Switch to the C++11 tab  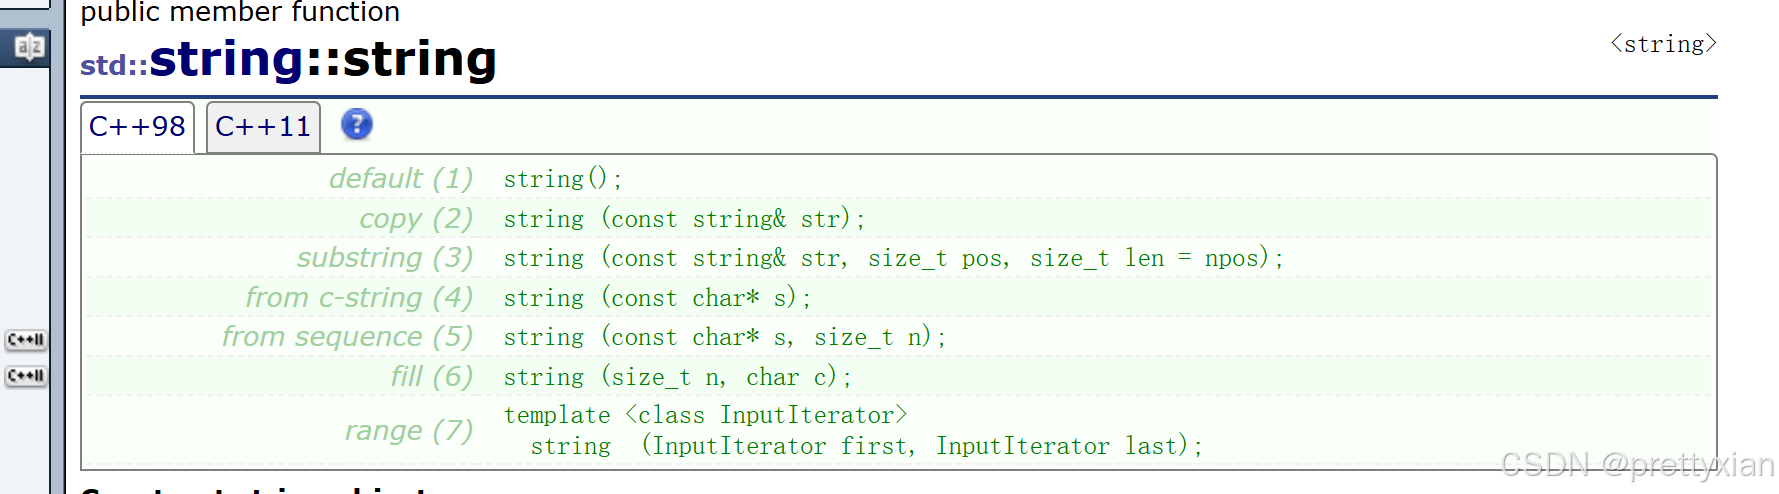[263, 127]
